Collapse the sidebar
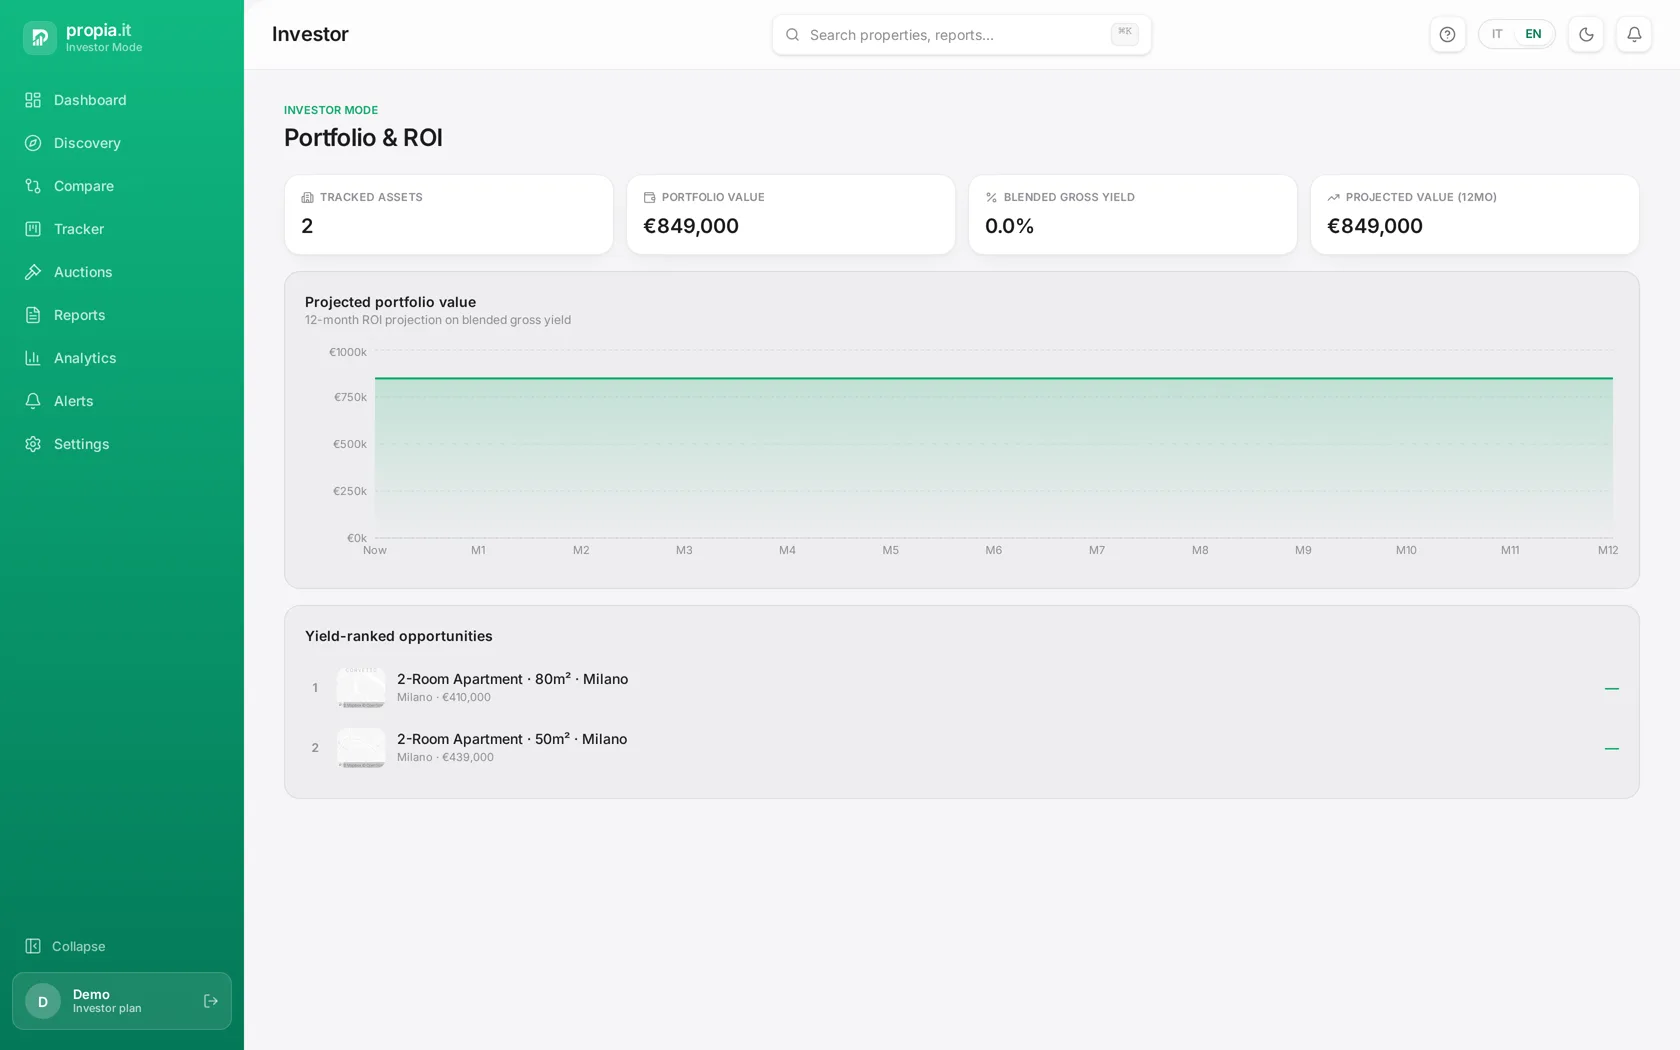The height and width of the screenshot is (1050, 1680). 65,946
